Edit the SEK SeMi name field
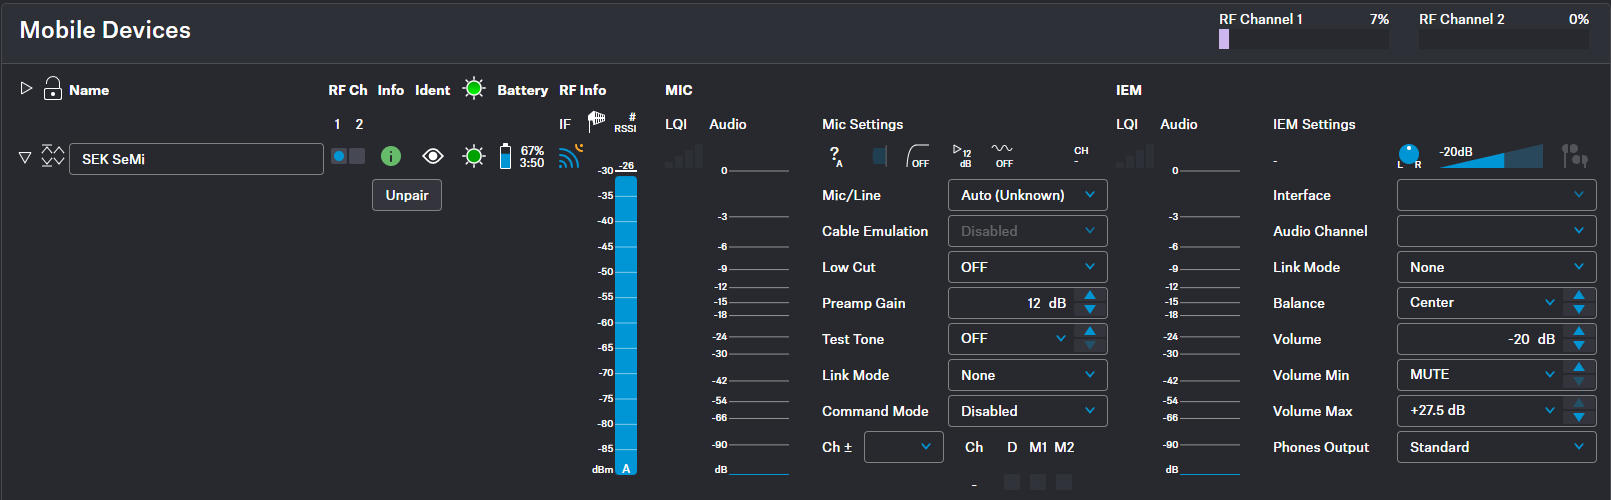The image size is (1611, 500). click(196, 159)
